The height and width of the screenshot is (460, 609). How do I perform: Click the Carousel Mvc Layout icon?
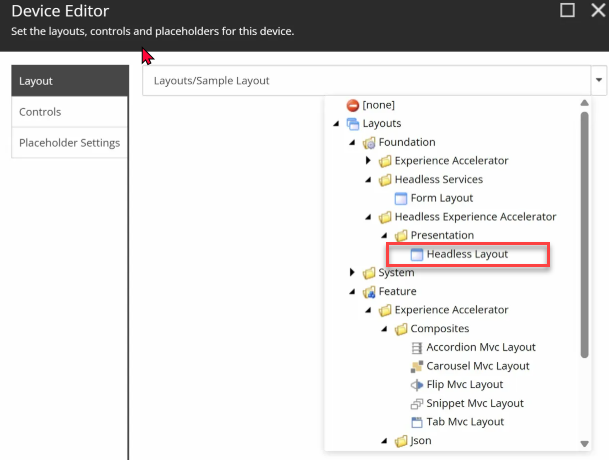(417, 367)
